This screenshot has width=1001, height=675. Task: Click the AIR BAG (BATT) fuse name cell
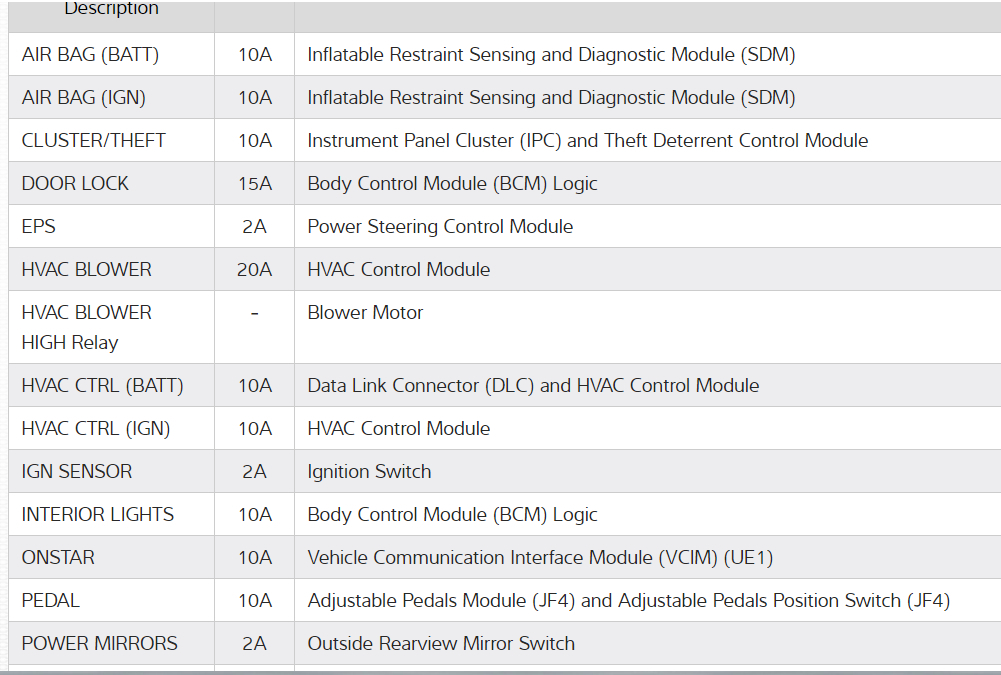tap(90, 55)
